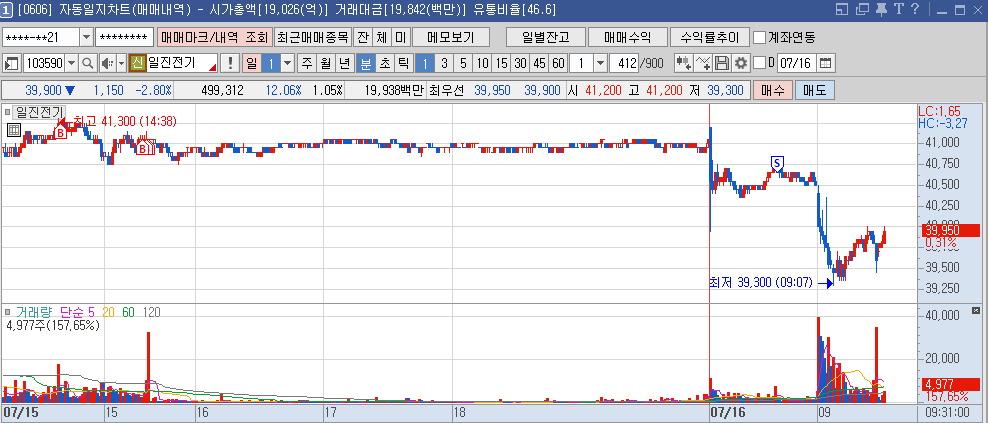Click 매매마크/내역 조회 button
Viewport: 988px width, 423px height.
click(x=214, y=37)
